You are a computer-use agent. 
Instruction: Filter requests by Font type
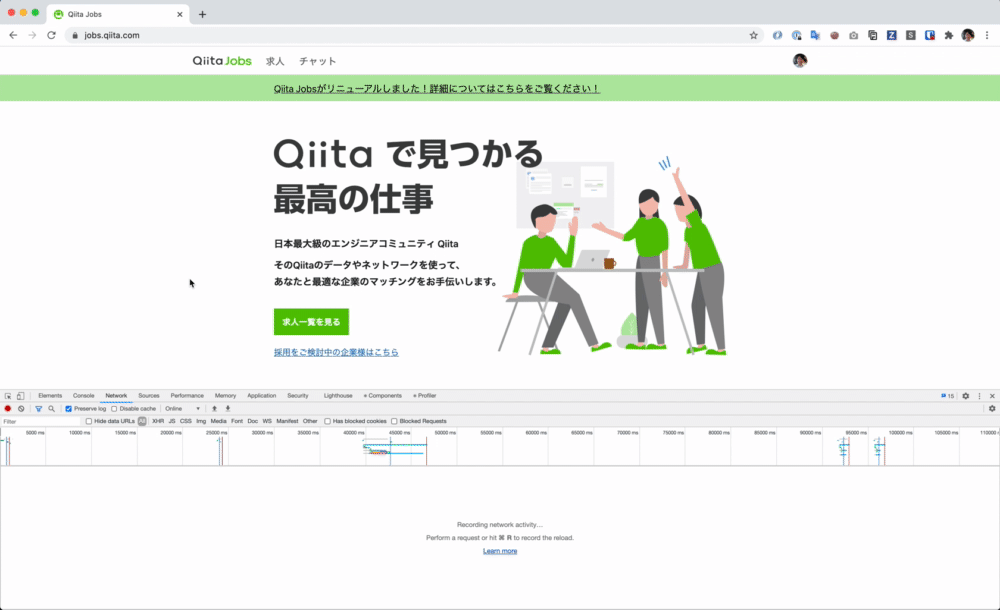(x=237, y=421)
